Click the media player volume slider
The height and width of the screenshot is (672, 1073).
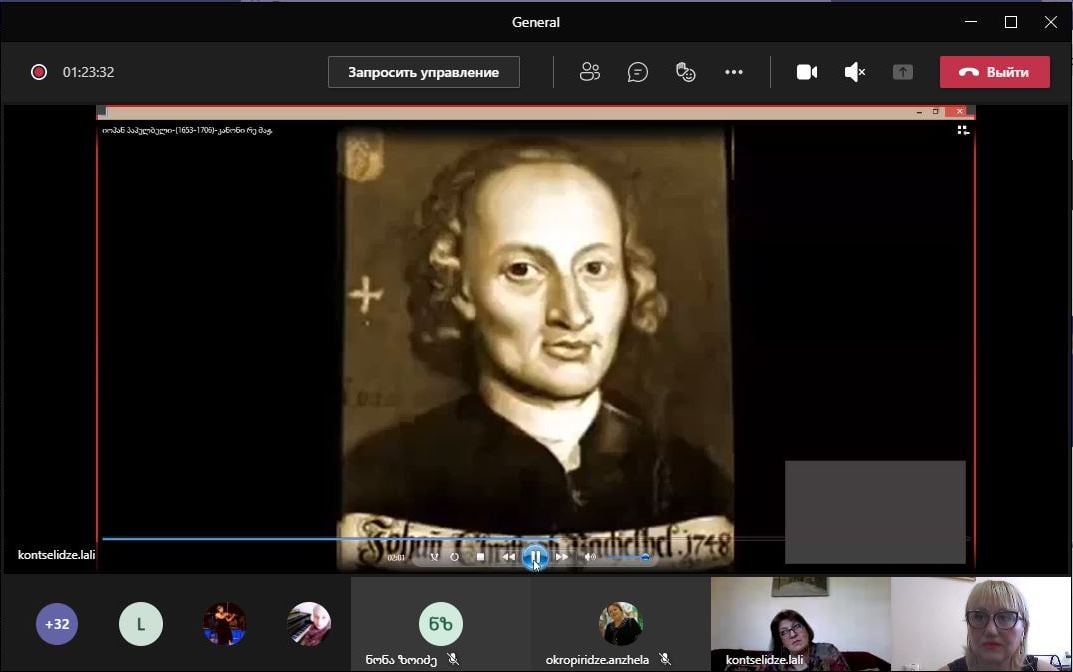(626, 557)
